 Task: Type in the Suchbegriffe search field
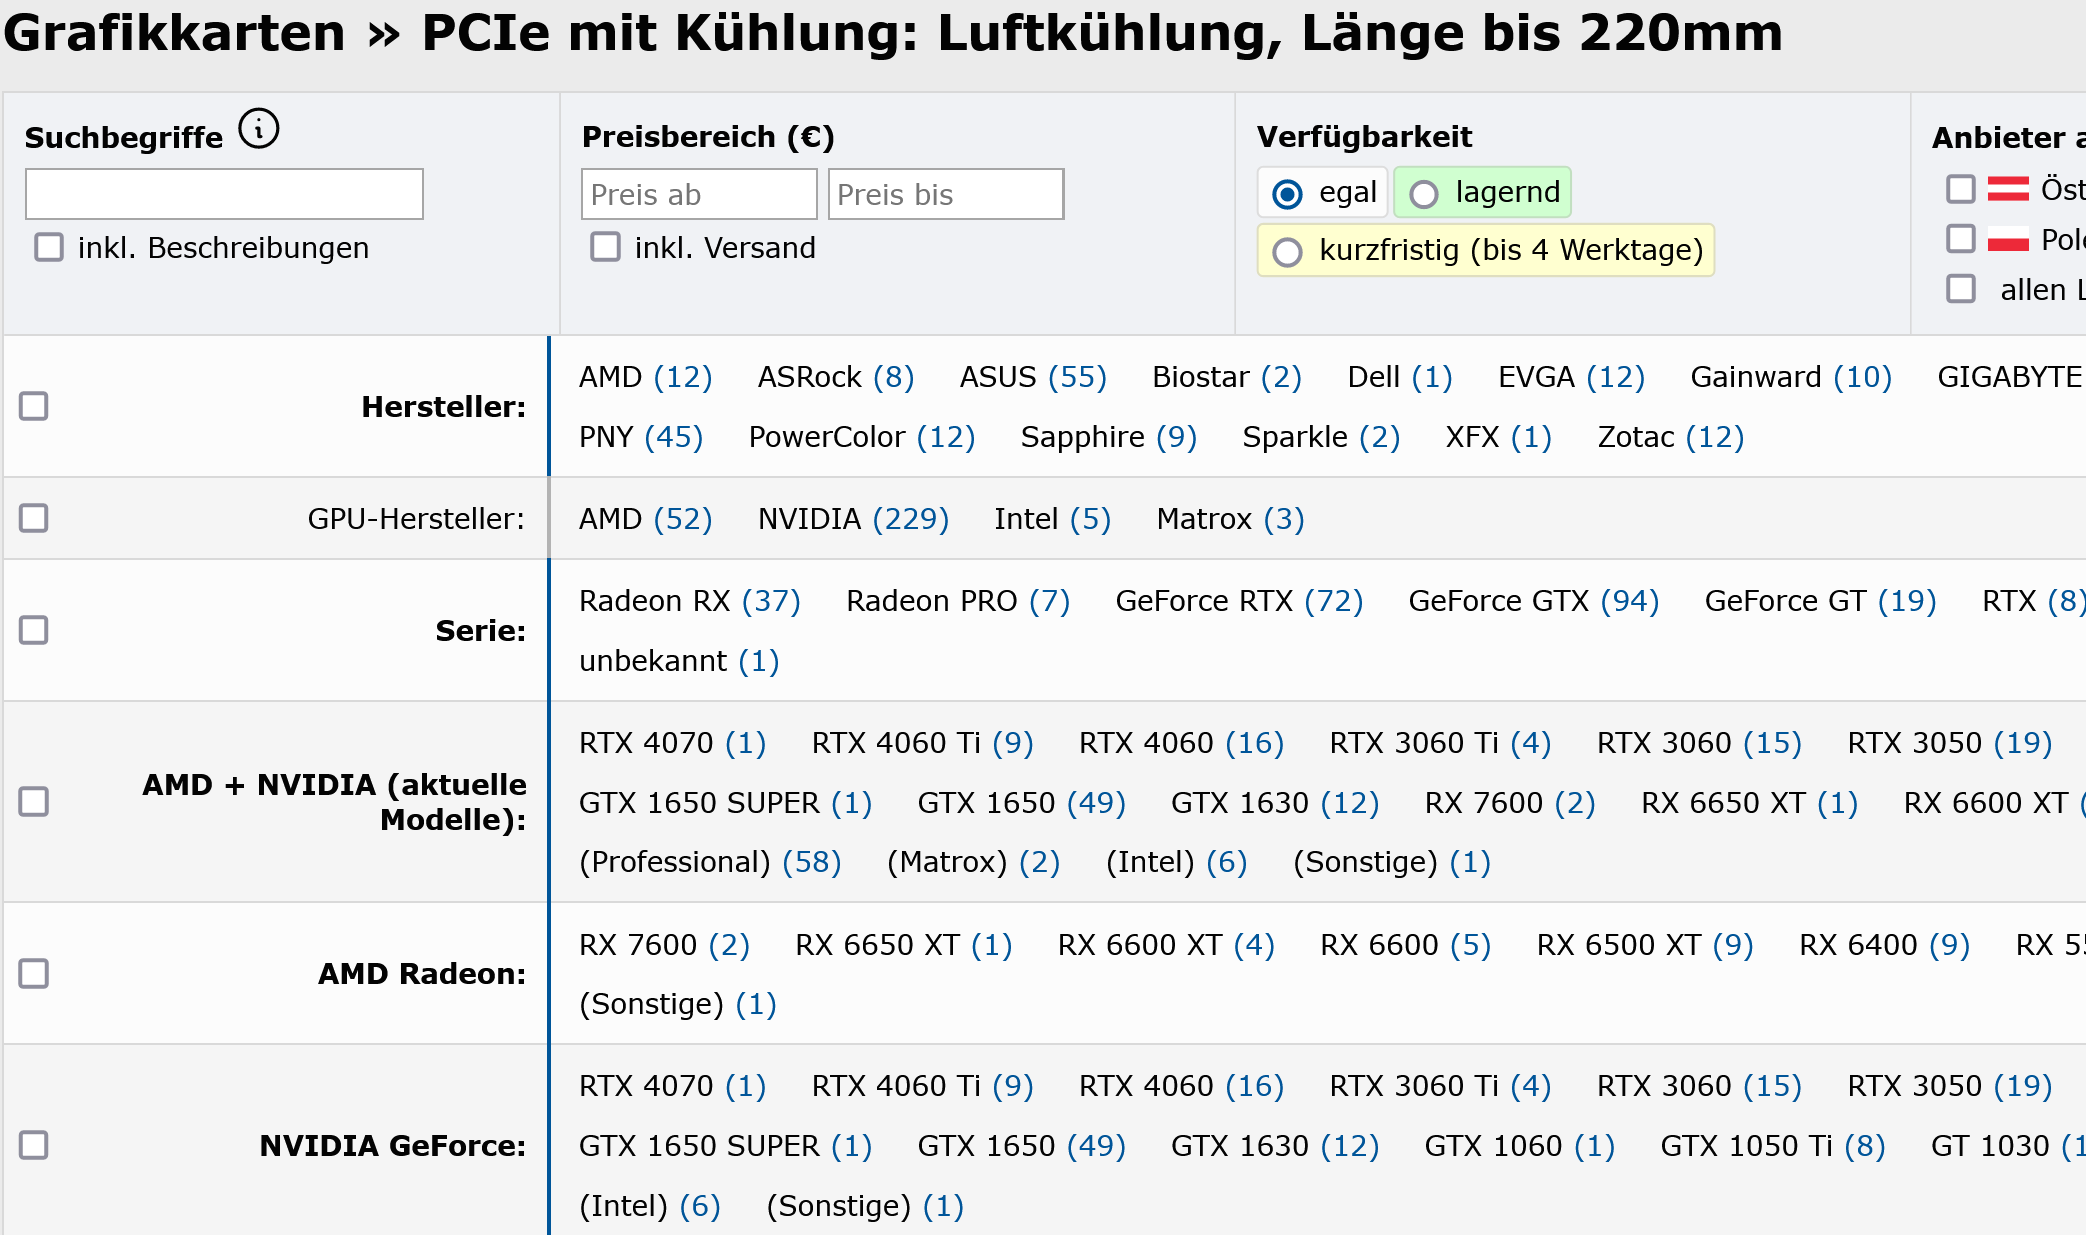tap(224, 194)
